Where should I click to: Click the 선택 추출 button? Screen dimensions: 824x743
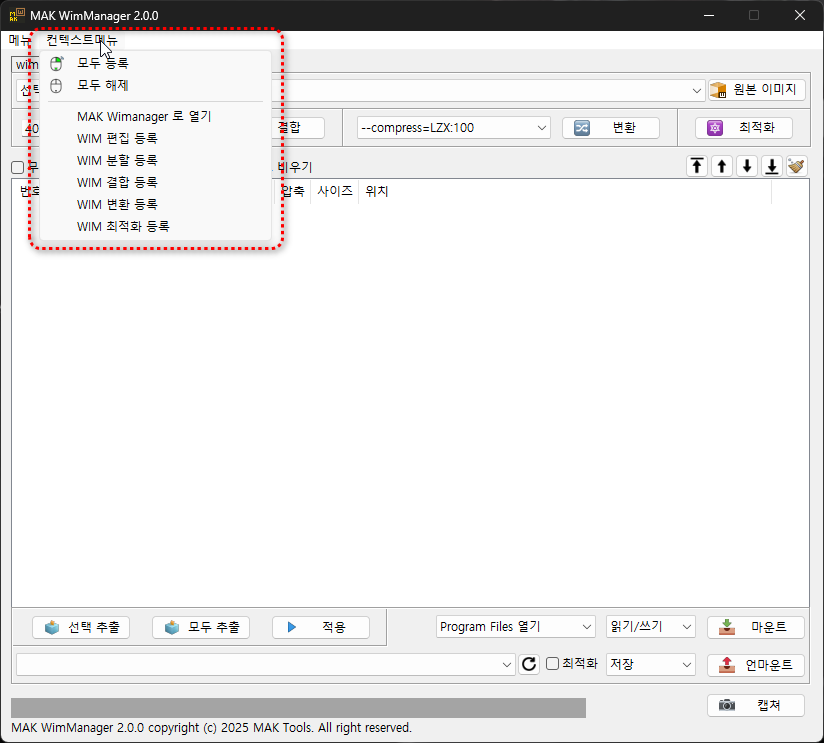pos(81,627)
